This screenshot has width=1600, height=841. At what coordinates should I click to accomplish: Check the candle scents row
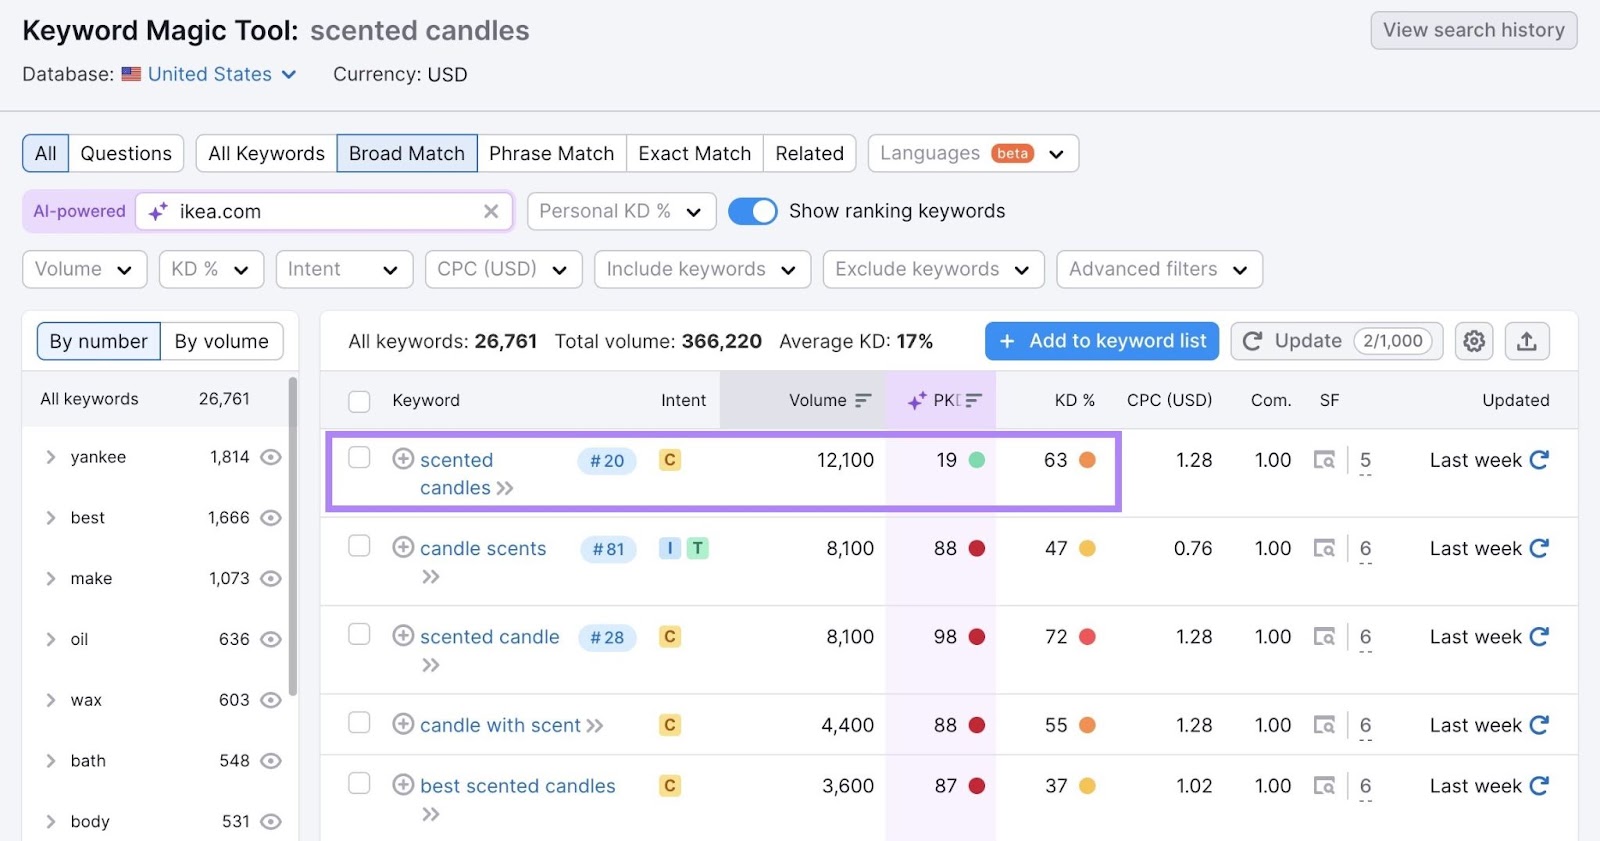tap(359, 546)
